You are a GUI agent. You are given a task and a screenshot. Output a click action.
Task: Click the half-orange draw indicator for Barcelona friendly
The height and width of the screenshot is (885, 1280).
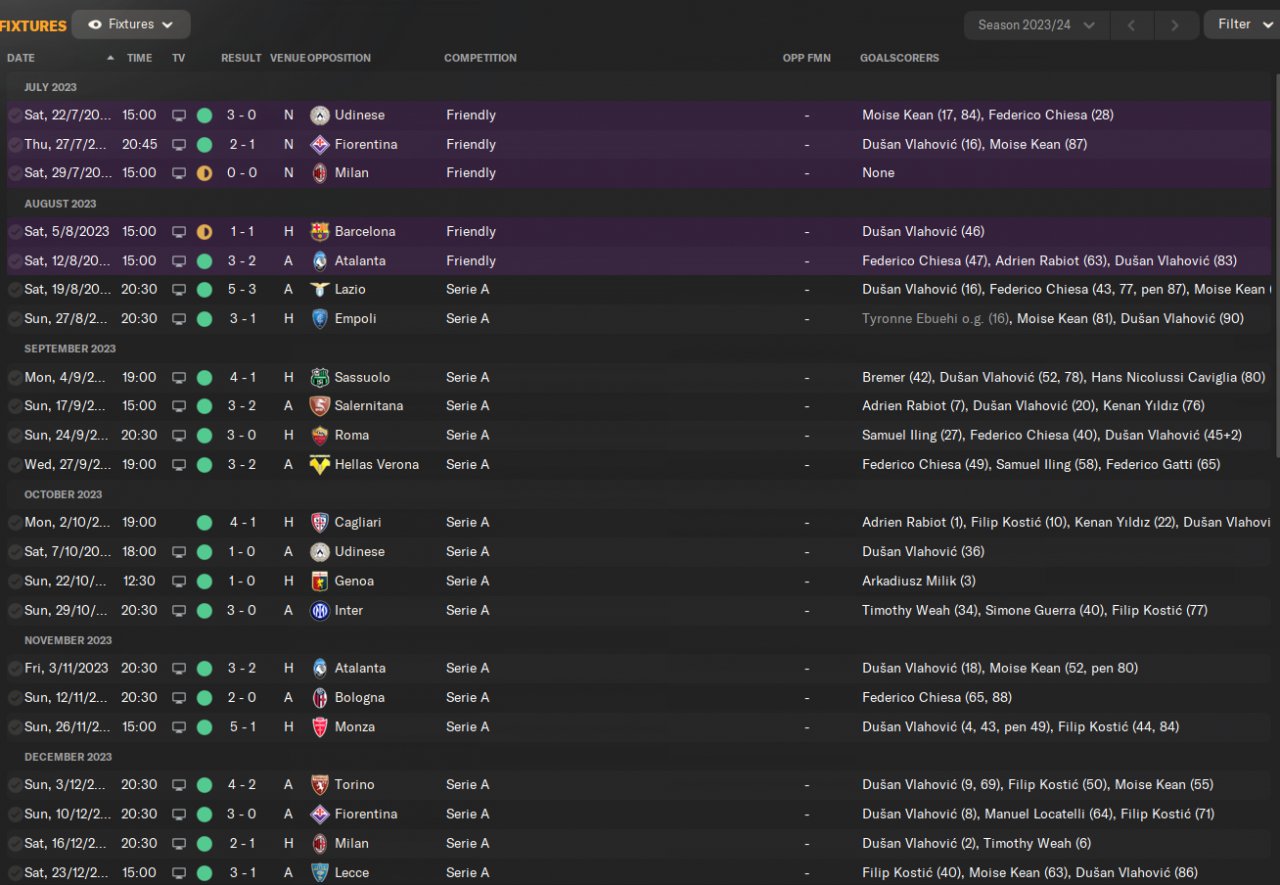click(x=205, y=232)
